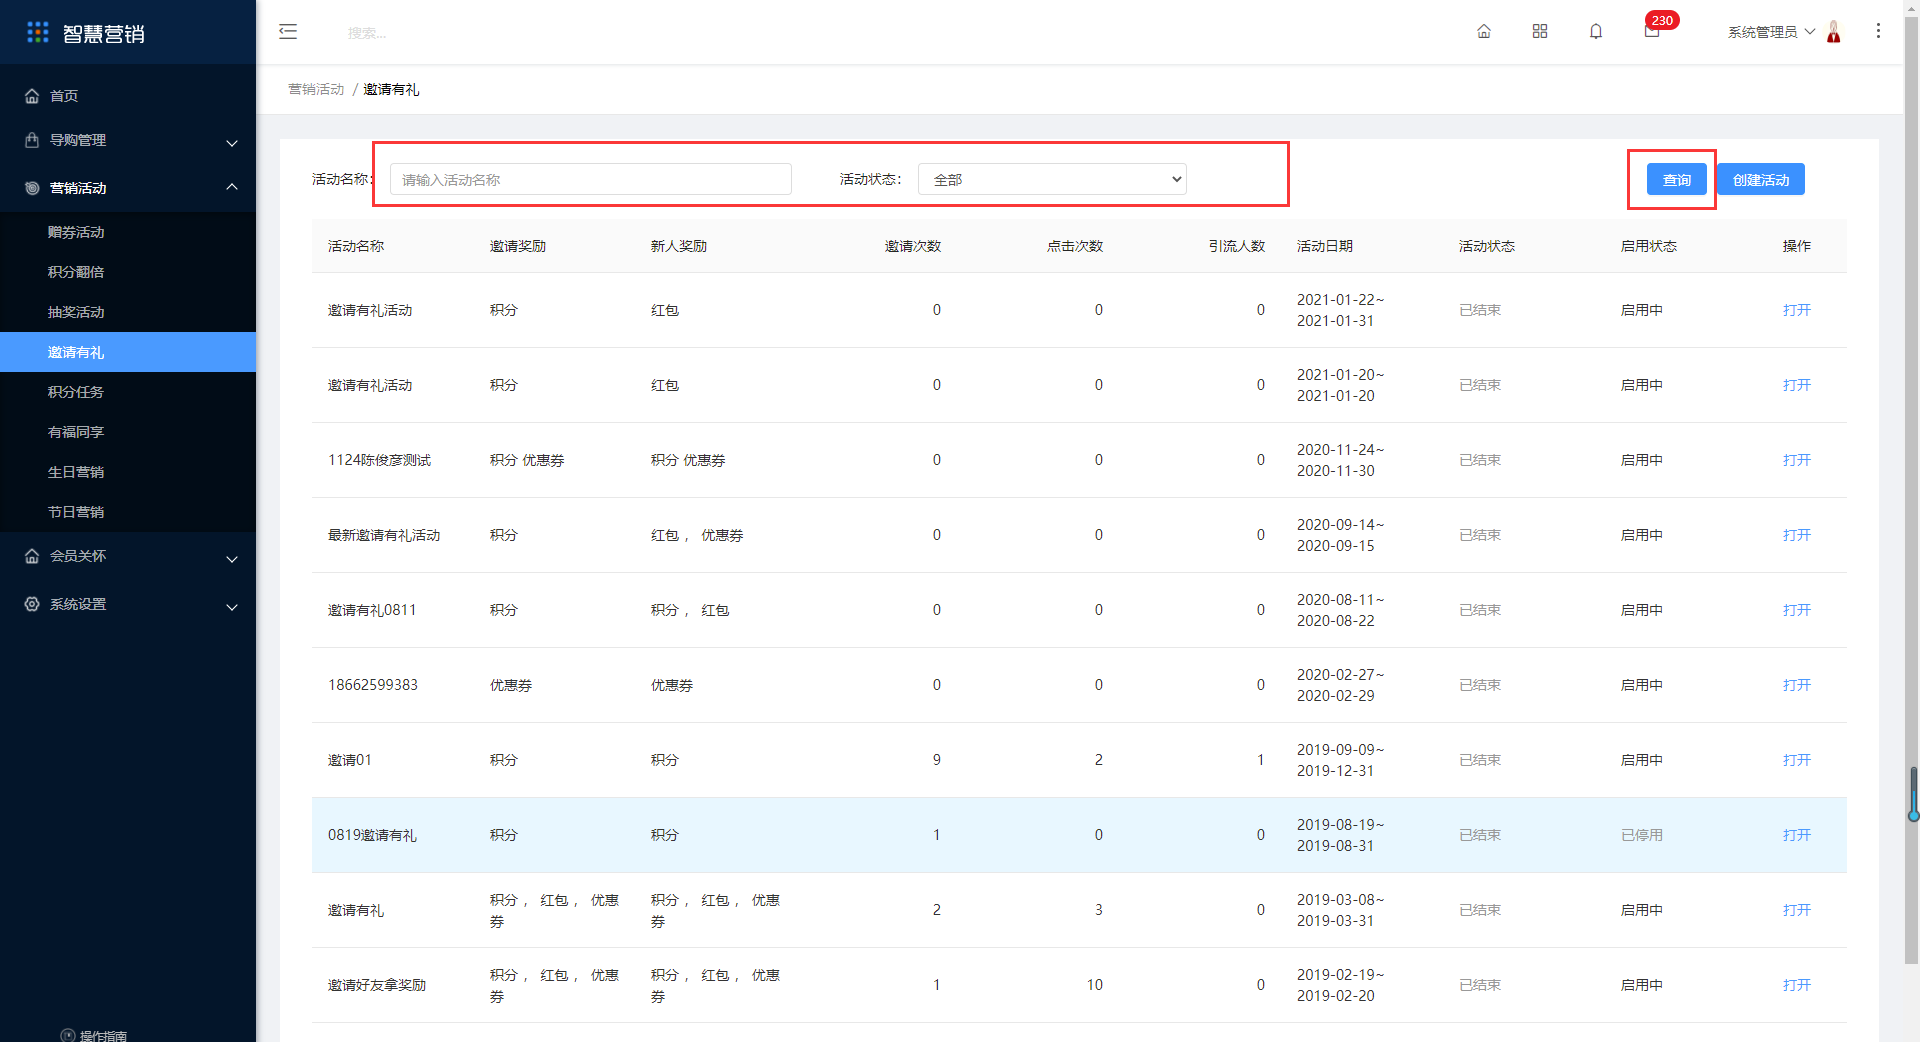Open the 活动状态 dropdown showing 全部
The width and height of the screenshot is (1920, 1042).
coord(1052,179)
